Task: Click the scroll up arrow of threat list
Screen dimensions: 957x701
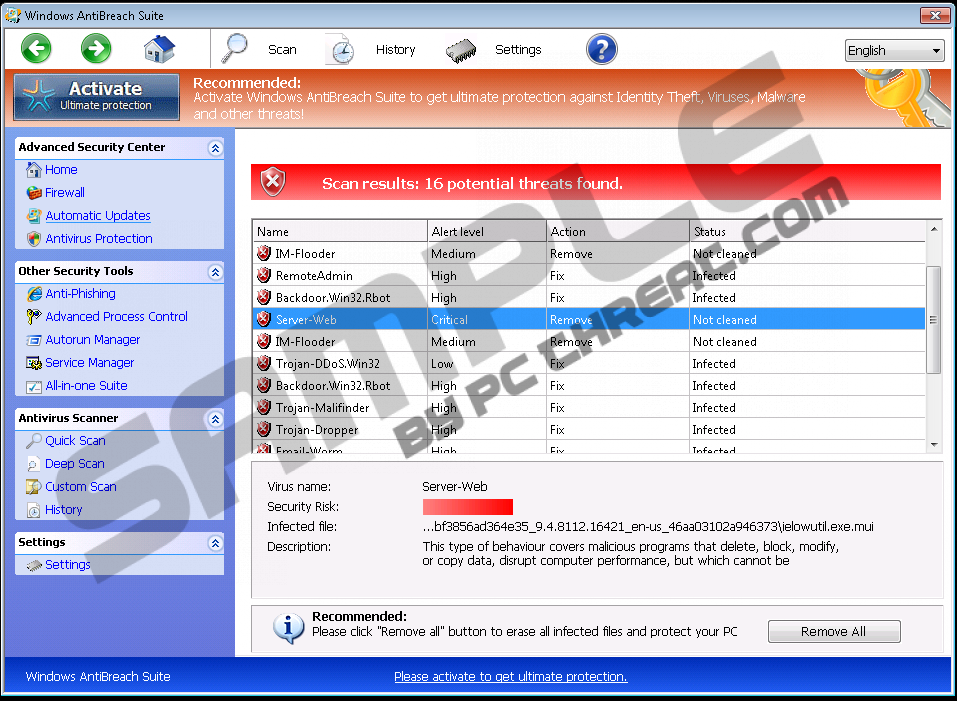Action: [x=934, y=229]
